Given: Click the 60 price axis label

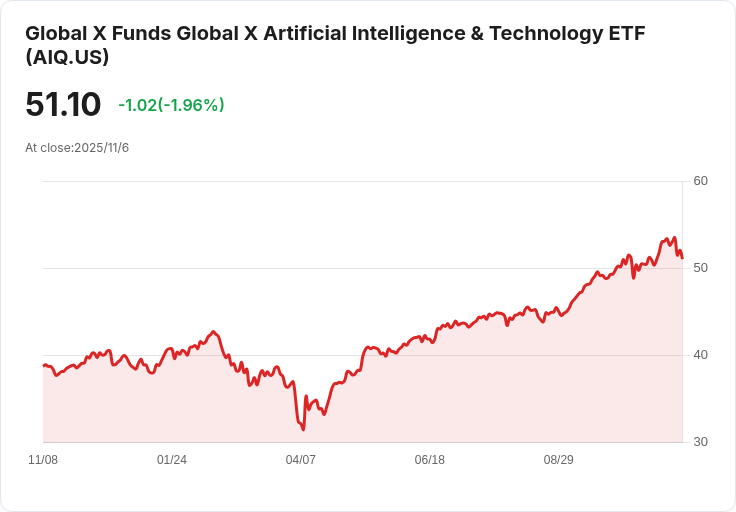Looking at the screenshot, I should [x=700, y=181].
